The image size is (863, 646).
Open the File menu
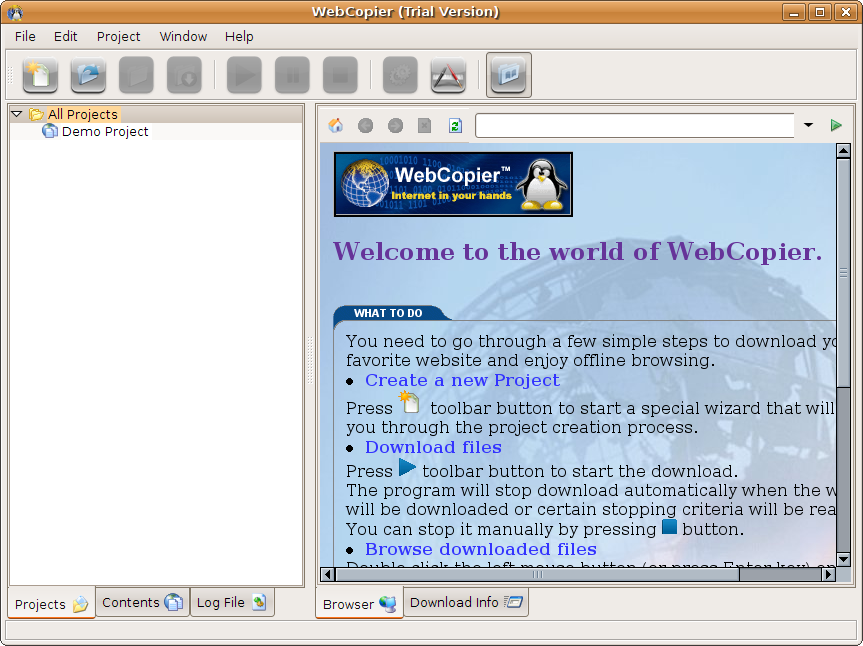coord(25,36)
